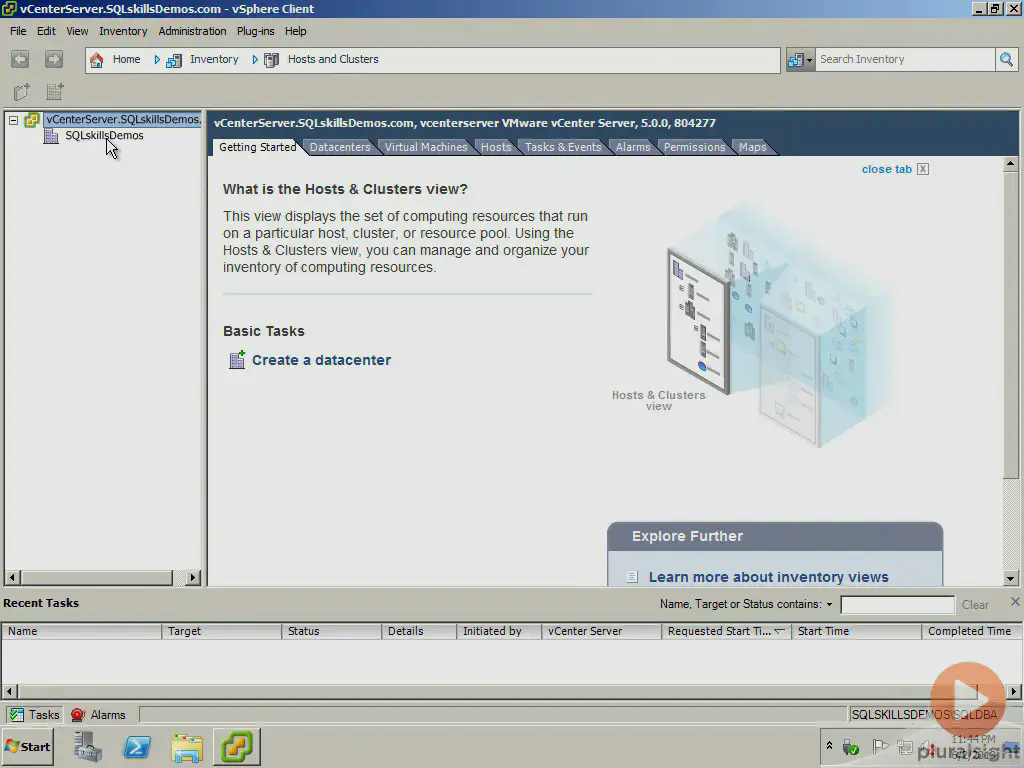Select the vCenterServer.SQLskillsDemos tree item

(x=123, y=120)
